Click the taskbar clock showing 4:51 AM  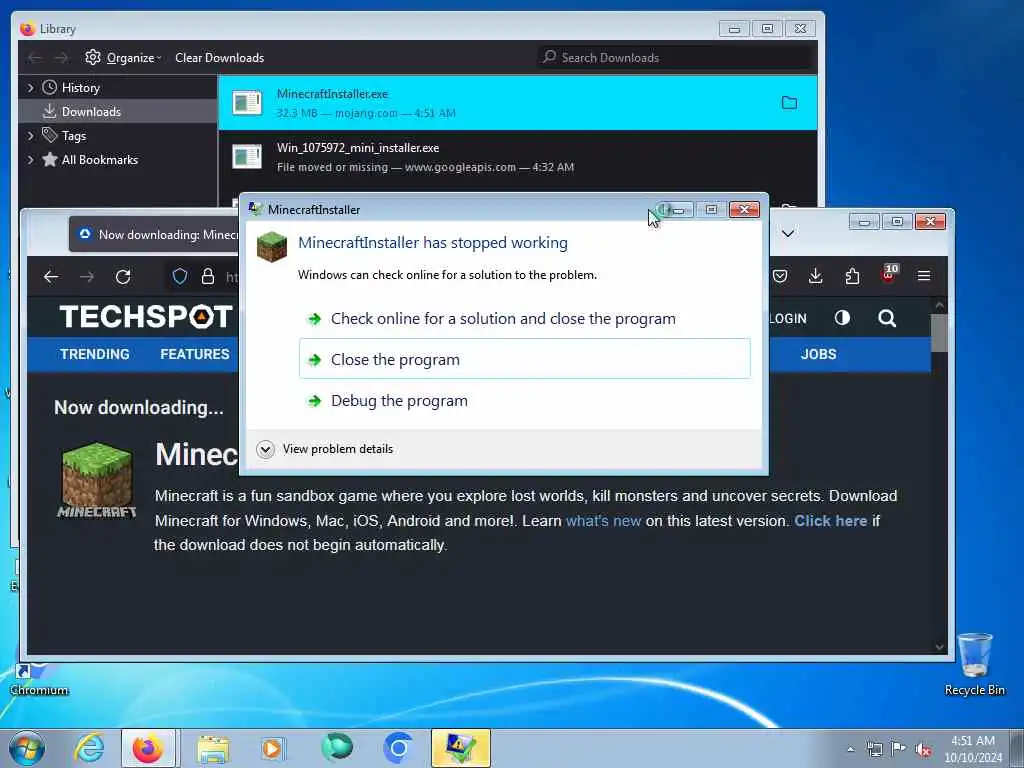pos(972,749)
